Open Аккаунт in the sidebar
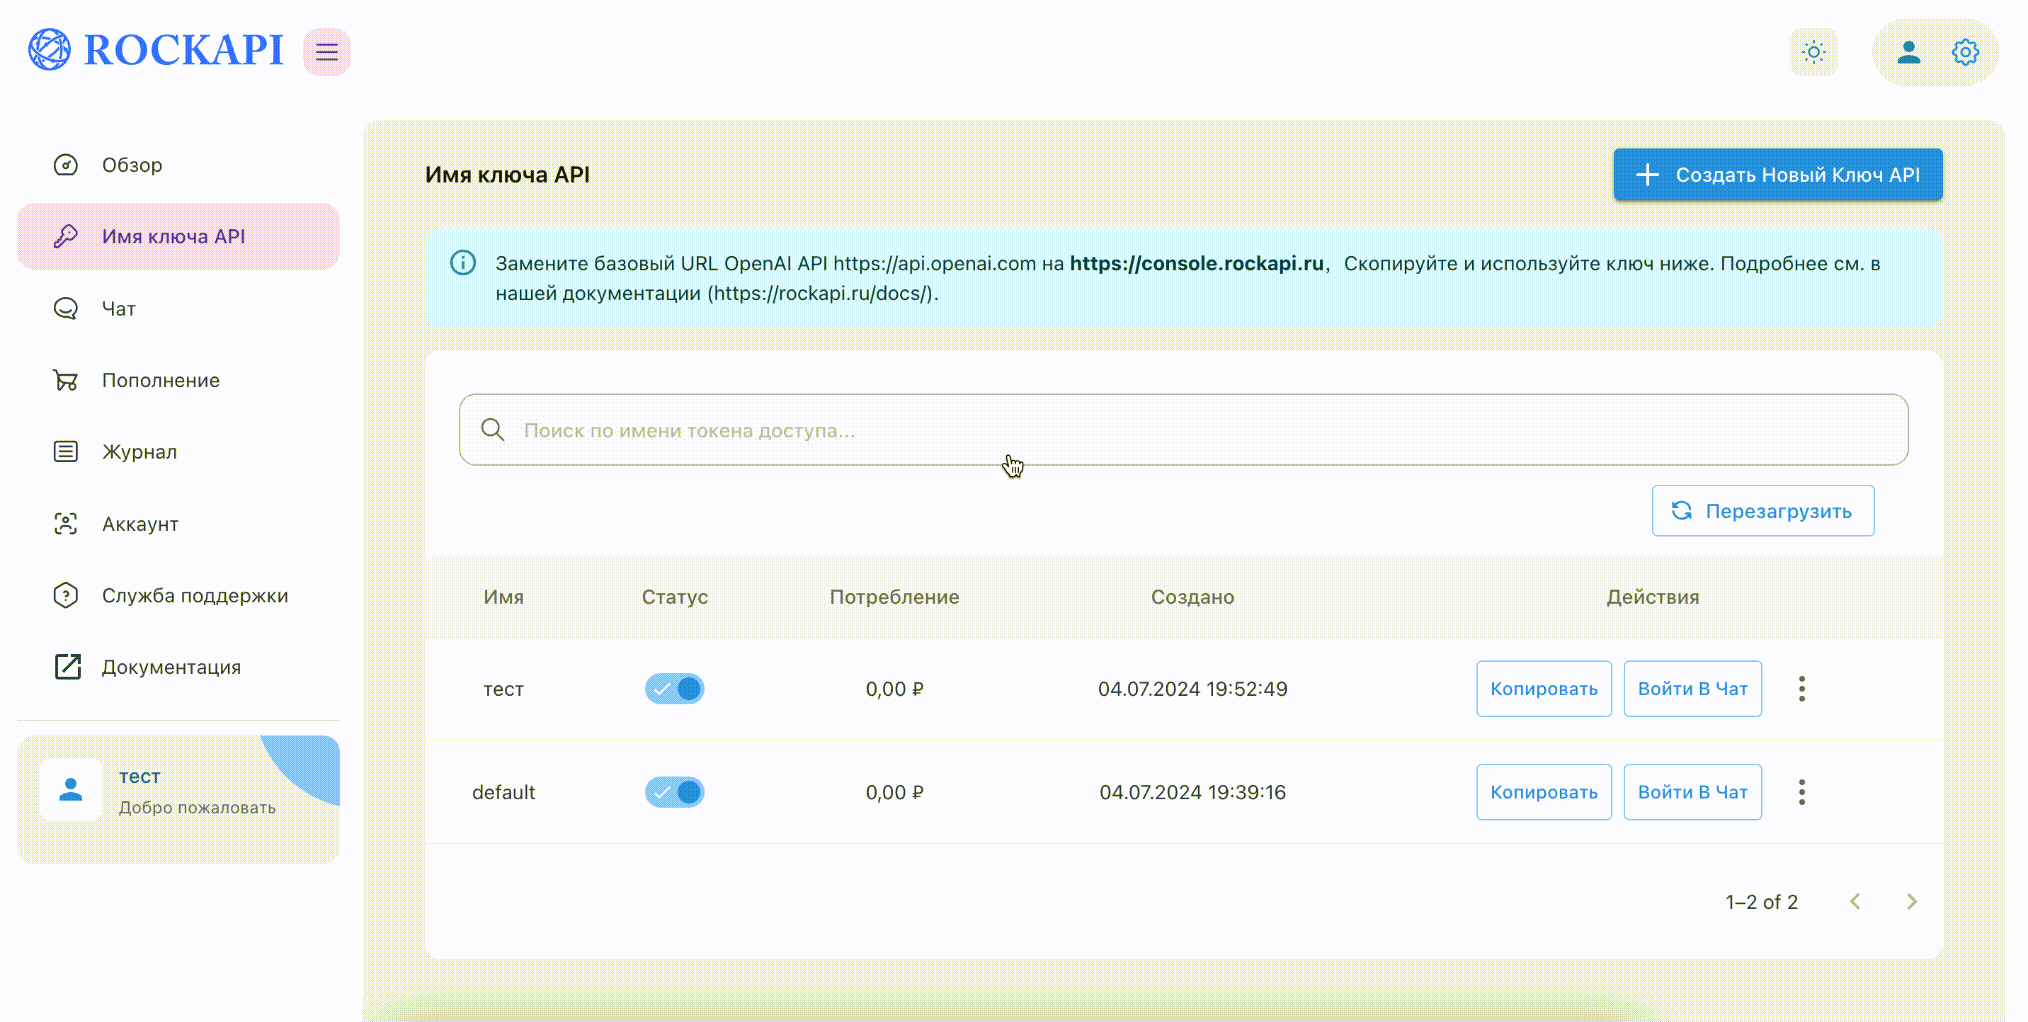The width and height of the screenshot is (2028, 1022). click(178, 524)
